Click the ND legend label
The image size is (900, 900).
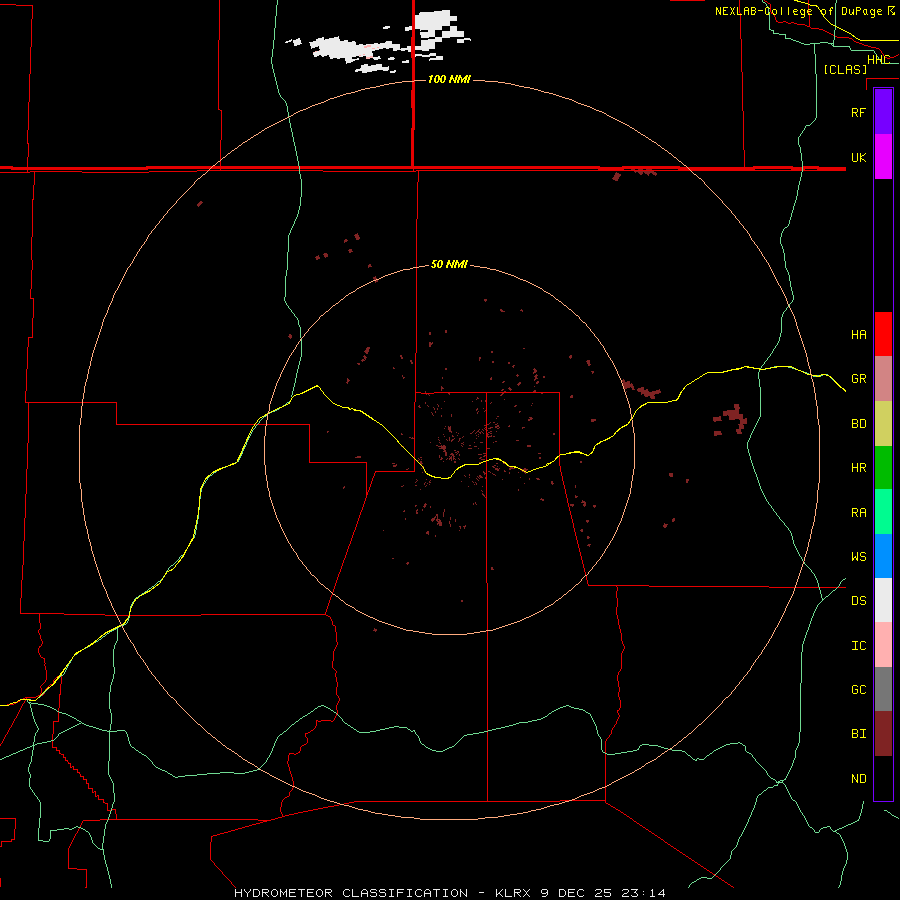858,778
